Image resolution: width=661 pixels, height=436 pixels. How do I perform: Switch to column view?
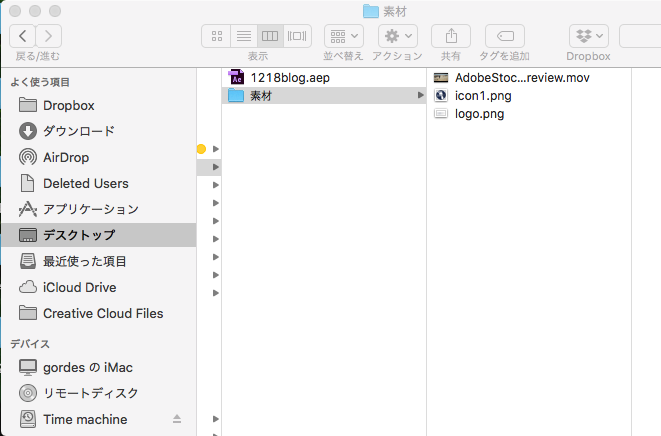pos(270,36)
